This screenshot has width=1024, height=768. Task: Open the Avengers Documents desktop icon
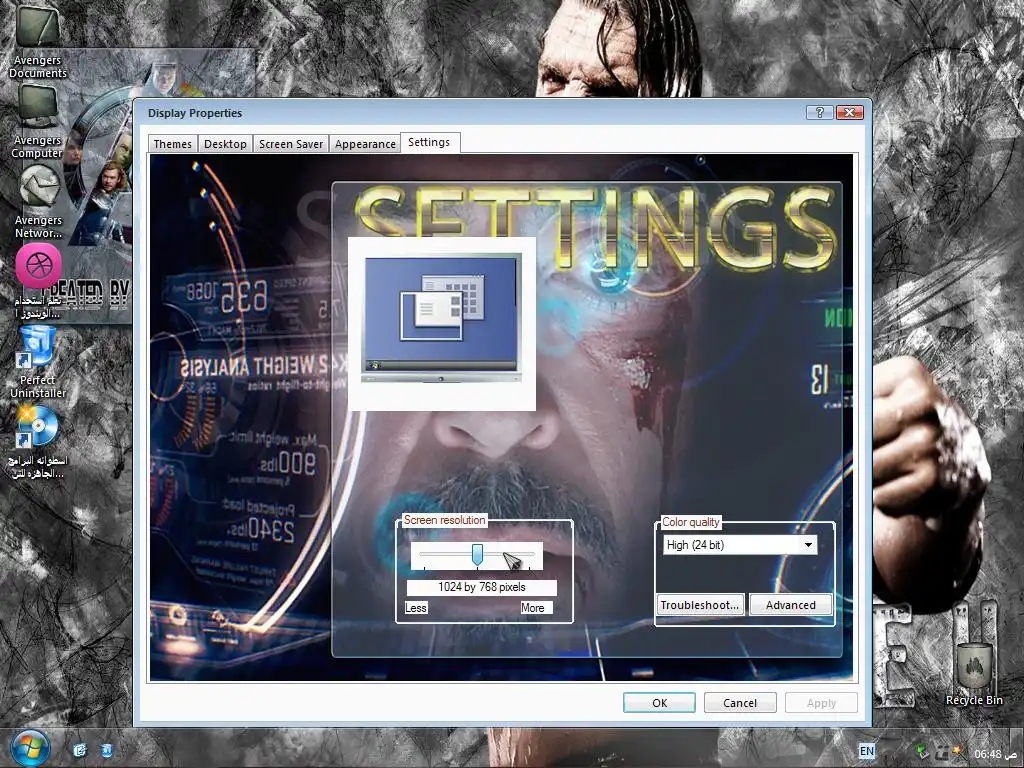coord(38,40)
